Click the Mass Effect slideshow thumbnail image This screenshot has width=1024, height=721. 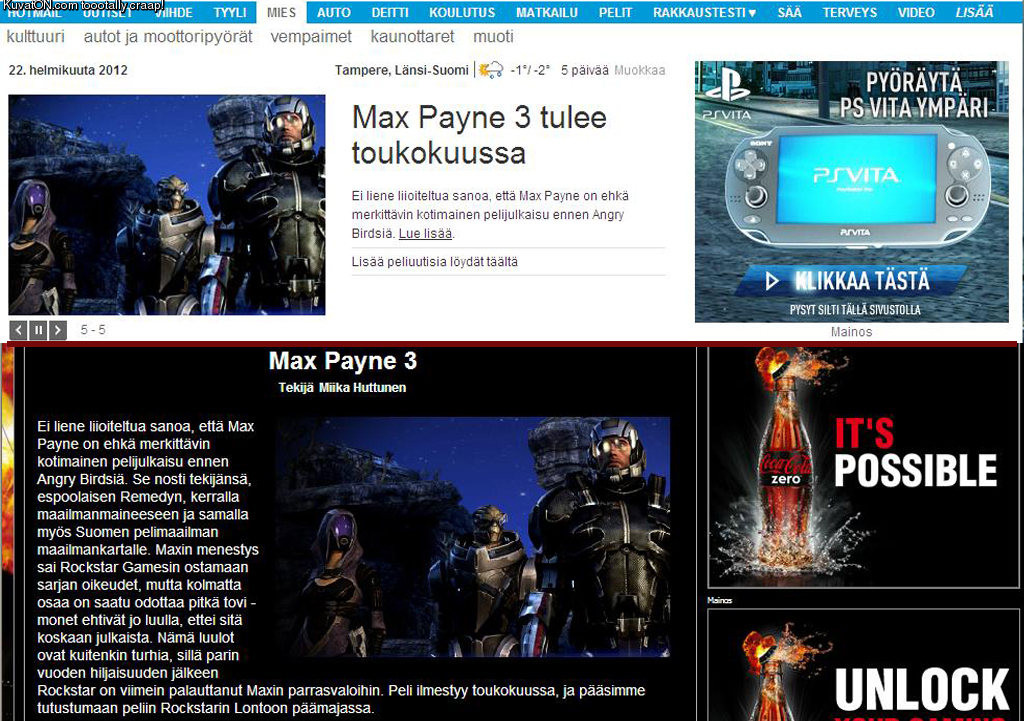pos(167,205)
